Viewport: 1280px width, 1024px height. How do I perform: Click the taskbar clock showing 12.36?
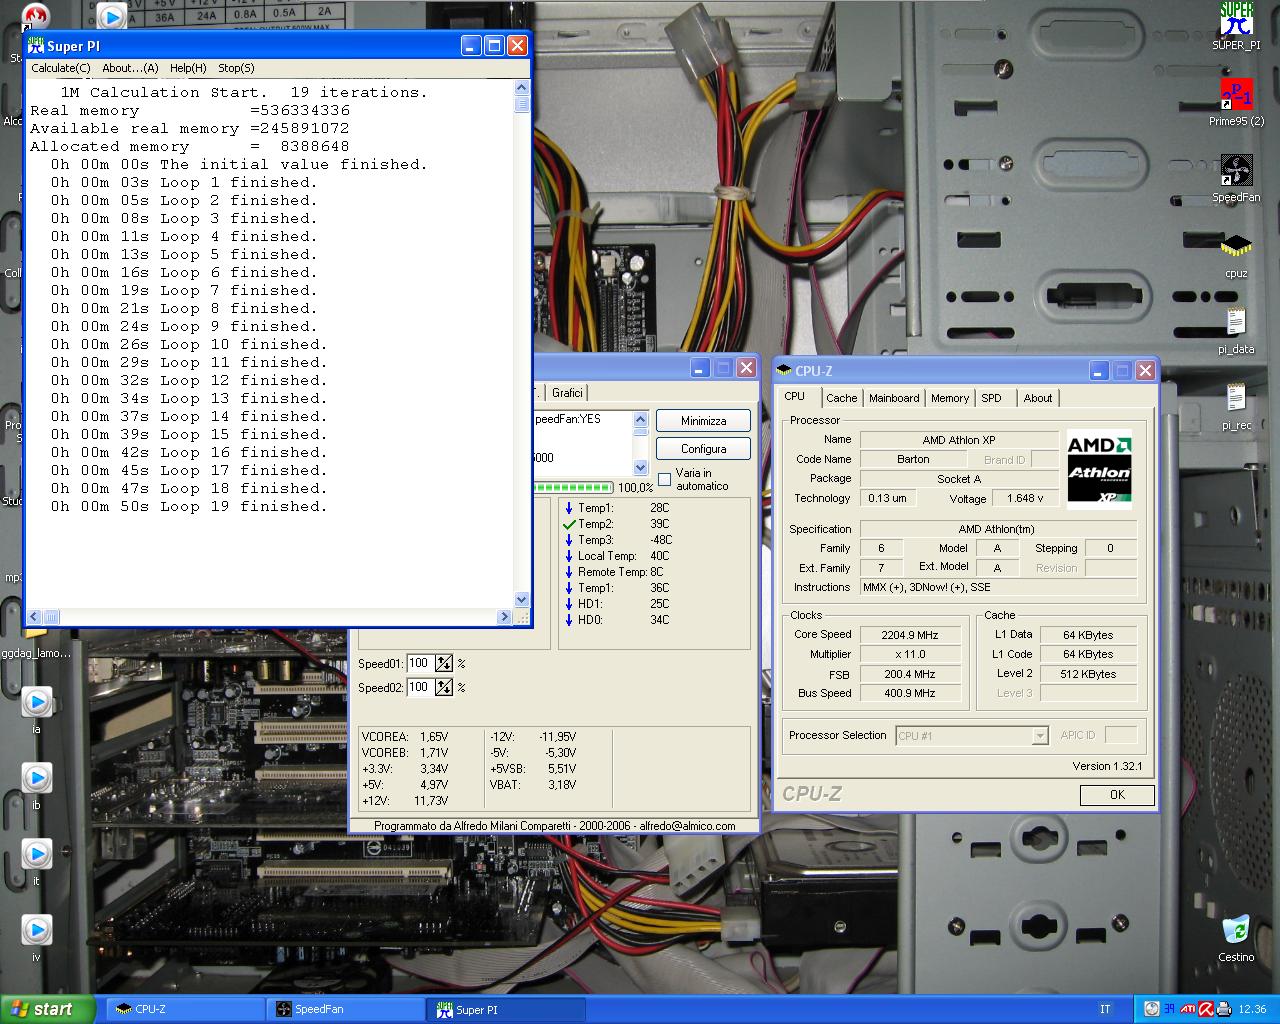click(1252, 1009)
